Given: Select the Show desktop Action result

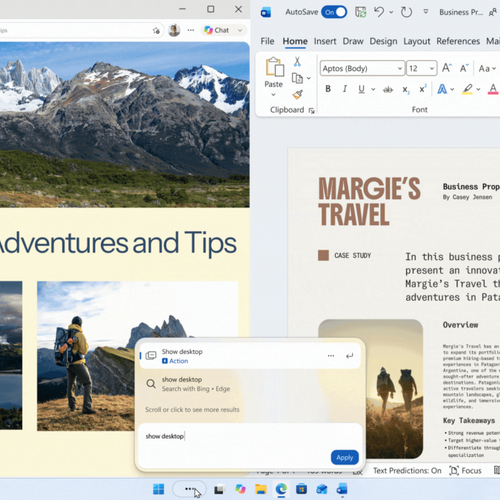Looking at the screenshot, I should tap(250, 356).
